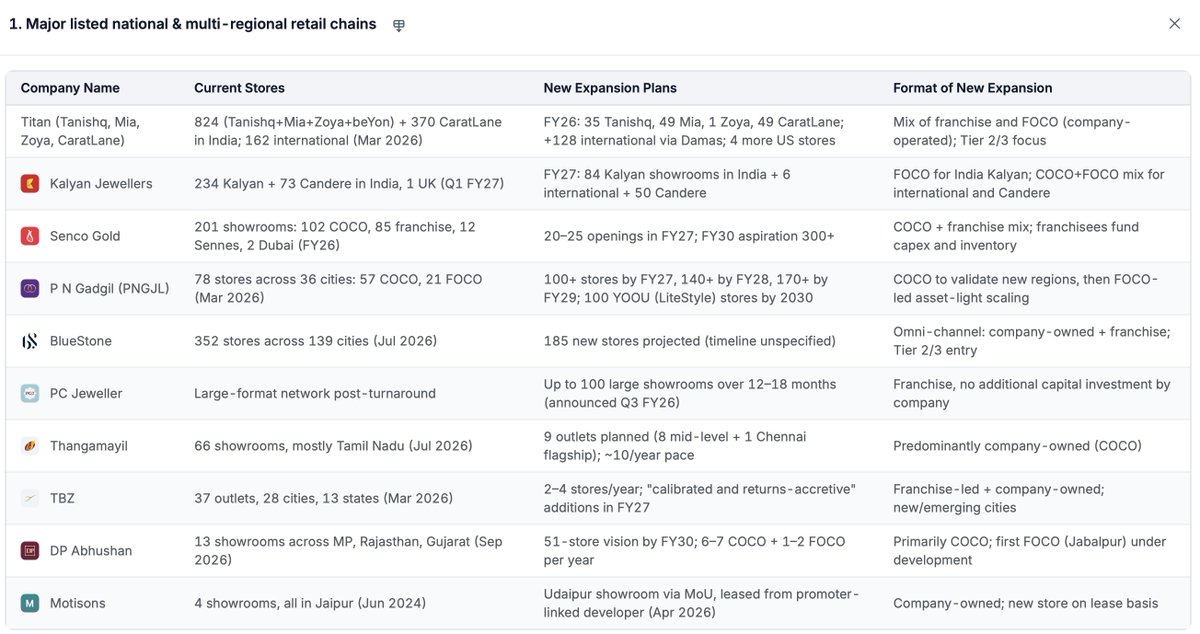Select the "Thangamayil" company name
This screenshot has height=634, width=1200.
click(x=90, y=446)
